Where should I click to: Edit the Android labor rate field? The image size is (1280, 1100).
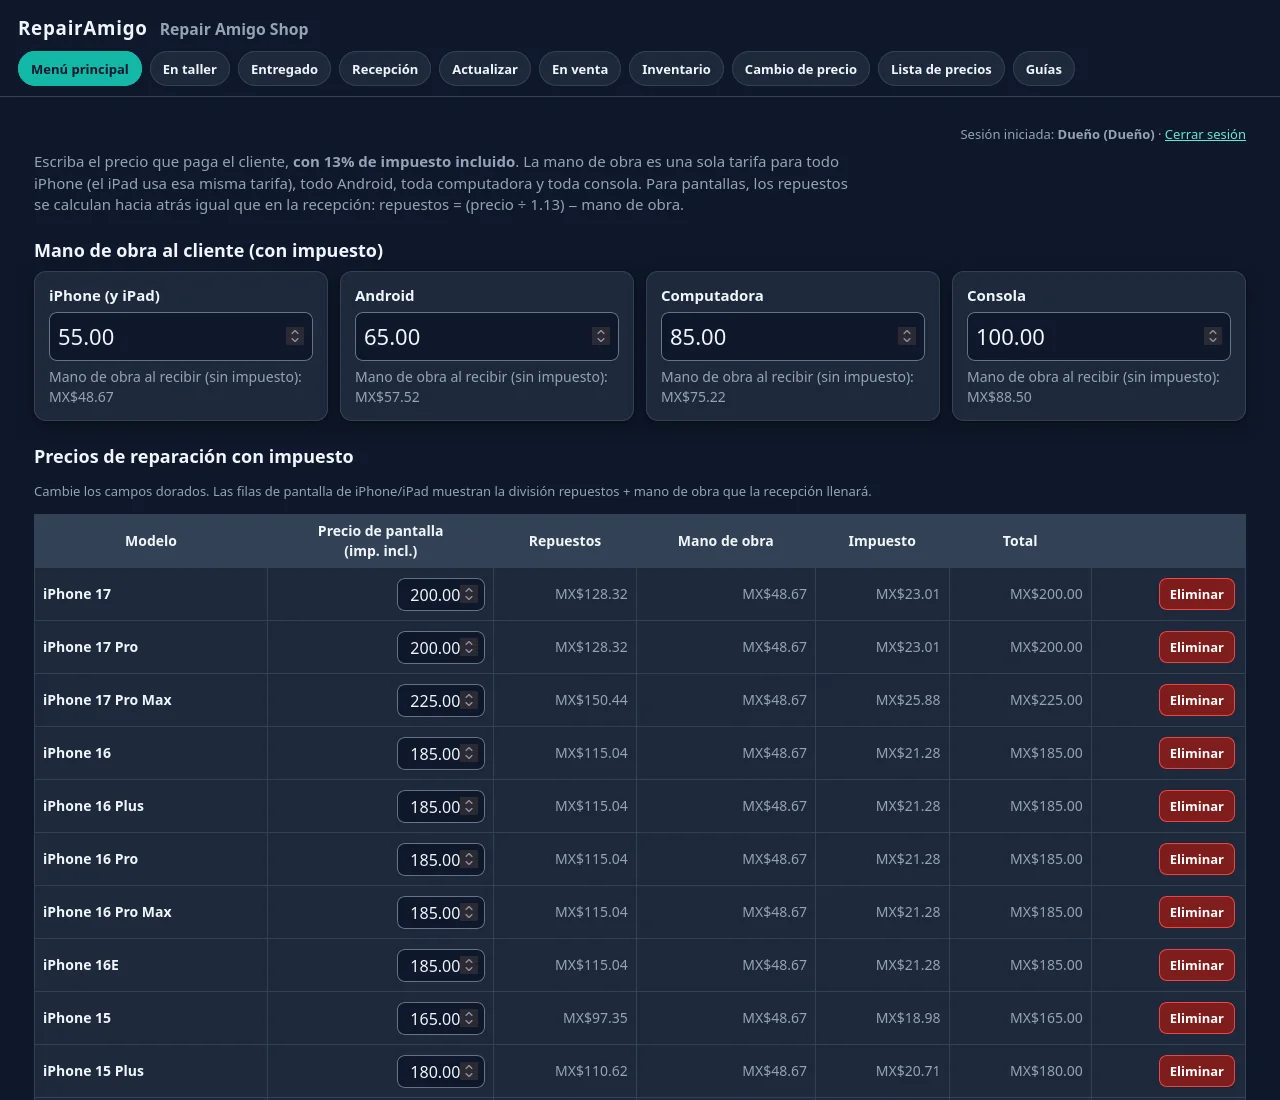487,337
